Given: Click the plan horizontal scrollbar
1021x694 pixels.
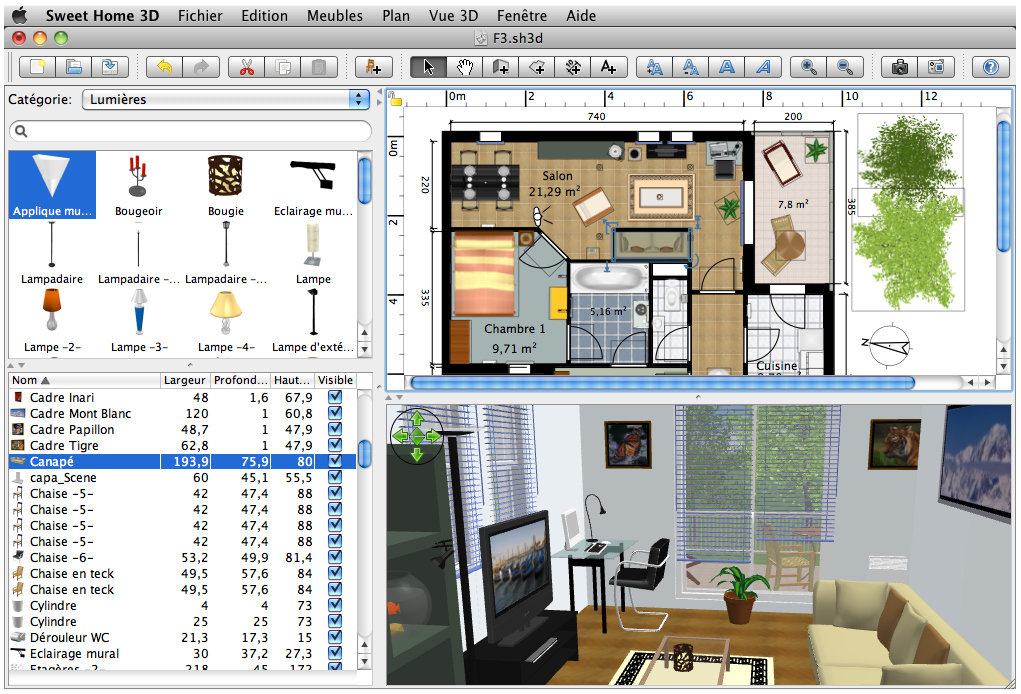Looking at the screenshot, I should click(x=662, y=382).
